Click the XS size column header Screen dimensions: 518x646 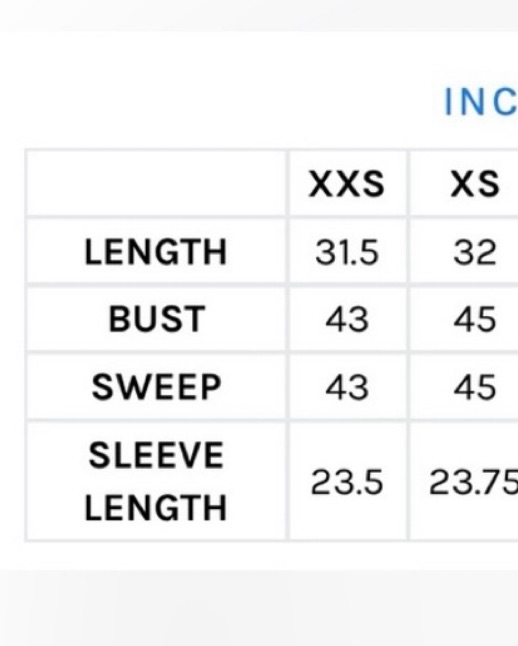pyautogui.click(x=475, y=184)
